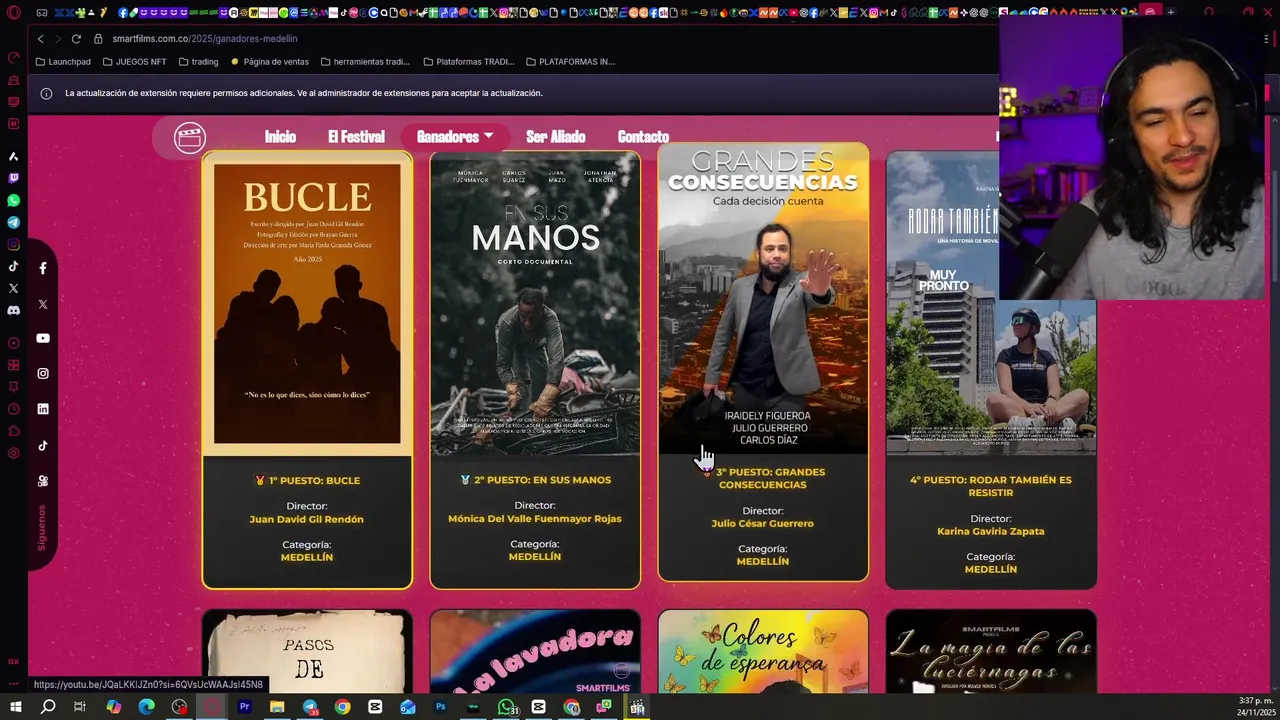Open WhatsApp from the taskbar
This screenshot has width=1280, height=720.
[x=506, y=707]
